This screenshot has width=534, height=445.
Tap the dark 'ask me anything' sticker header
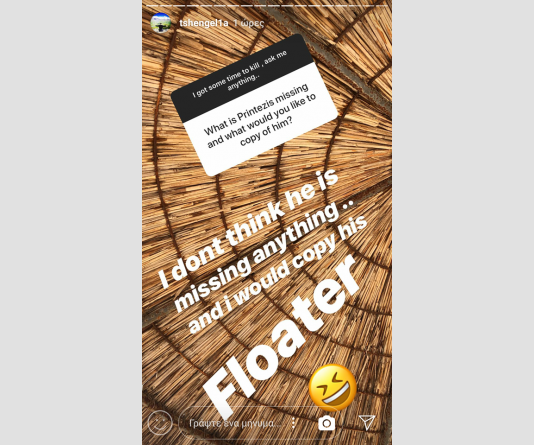(x=241, y=77)
